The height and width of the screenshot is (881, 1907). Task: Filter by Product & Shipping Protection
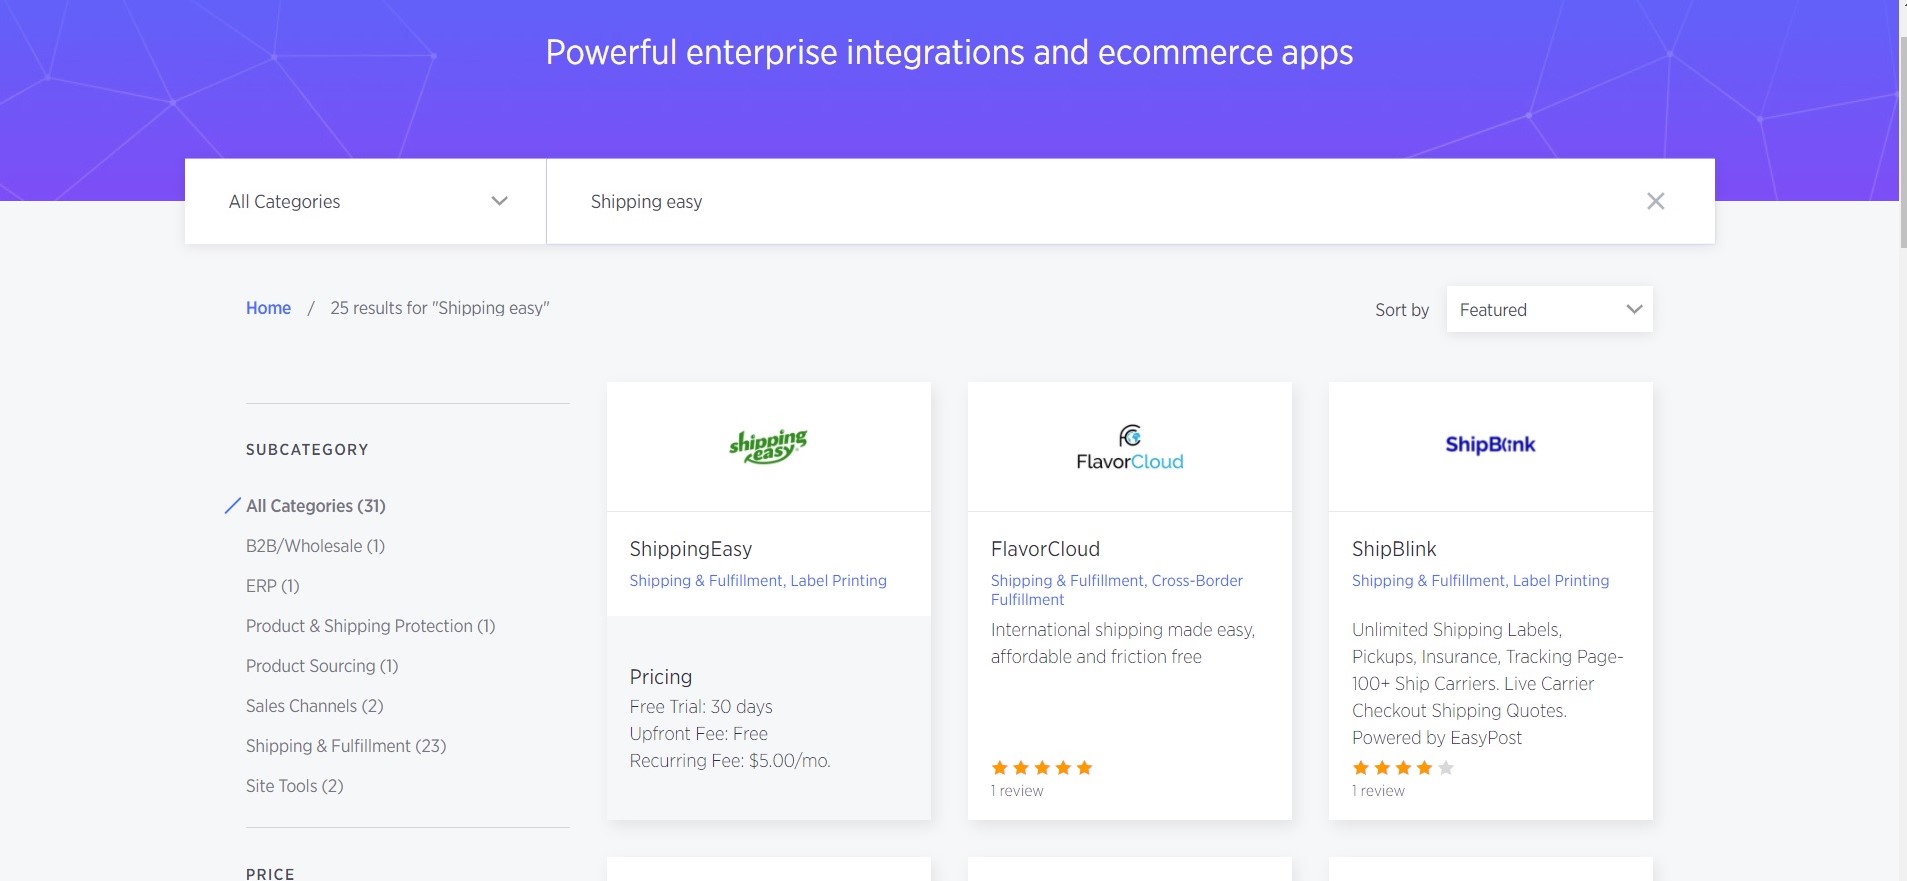pyautogui.click(x=370, y=626)
